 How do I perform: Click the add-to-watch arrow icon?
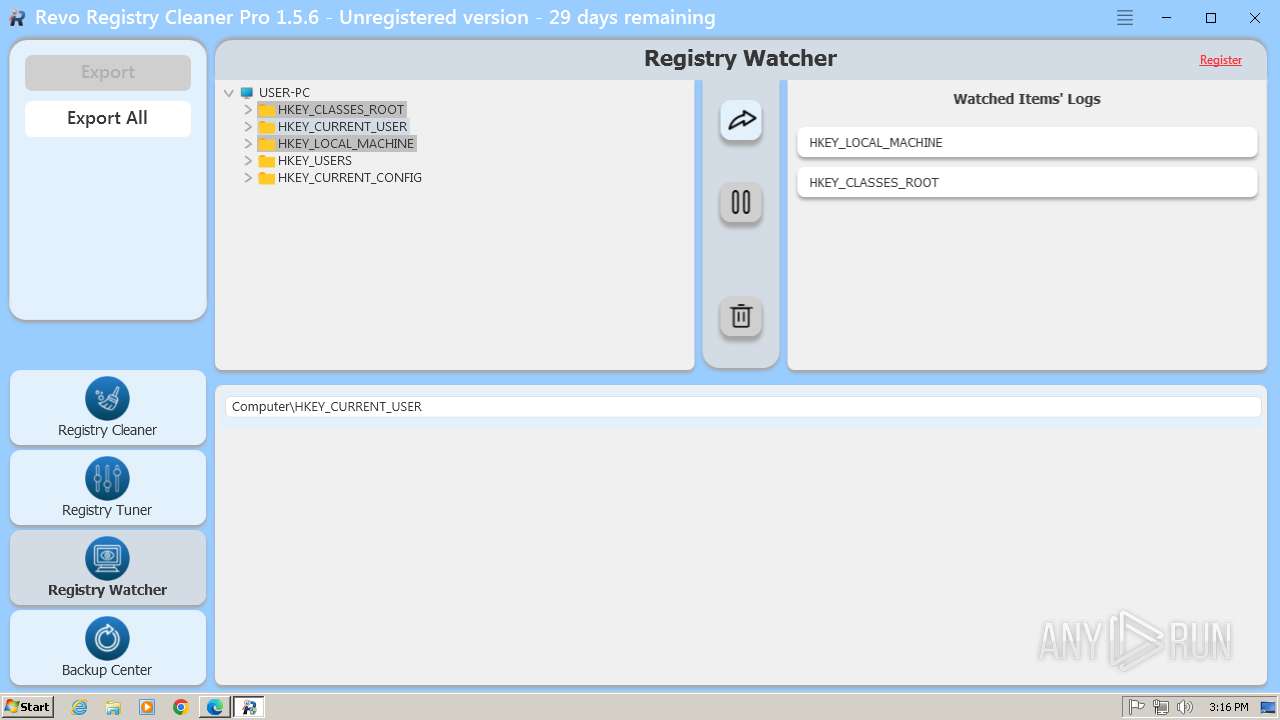741,120
